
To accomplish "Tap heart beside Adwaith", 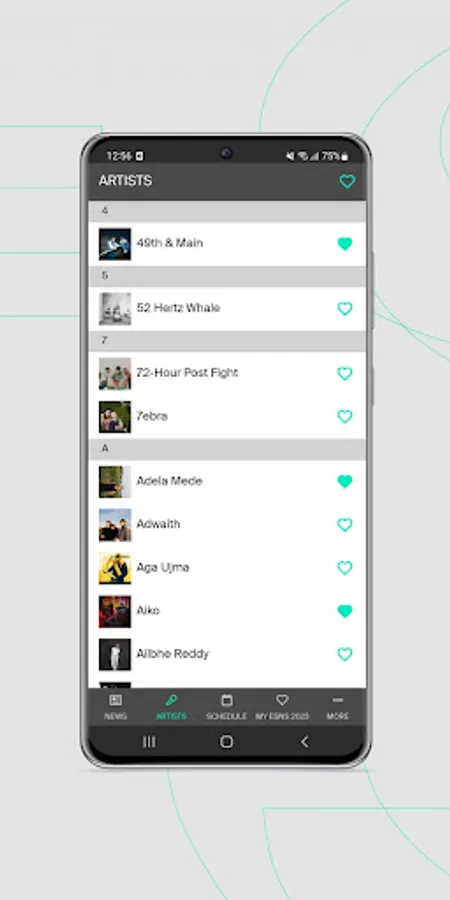I will pyautogui.click(x=344, y=525).
